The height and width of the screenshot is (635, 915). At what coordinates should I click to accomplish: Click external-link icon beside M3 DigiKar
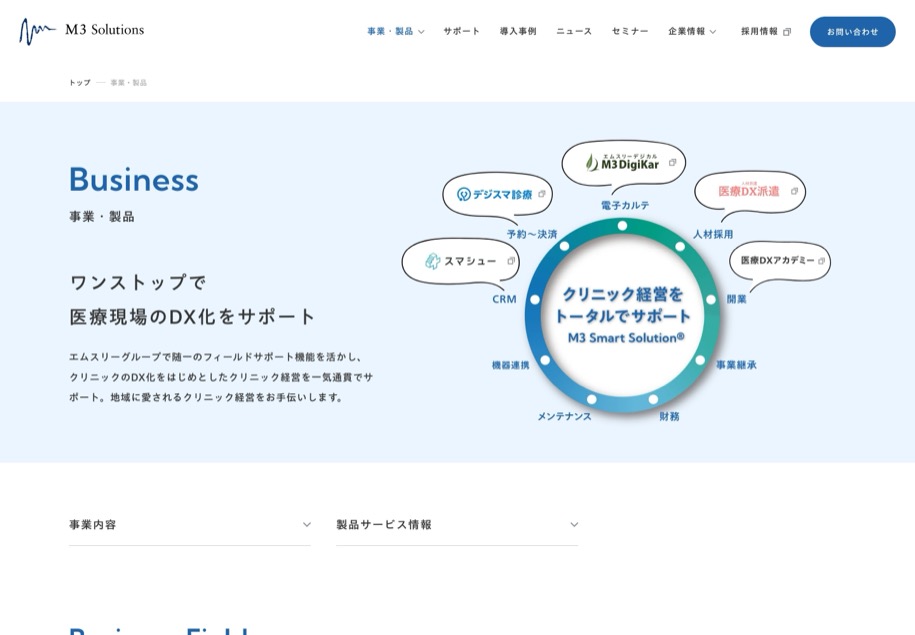point(672,163)
